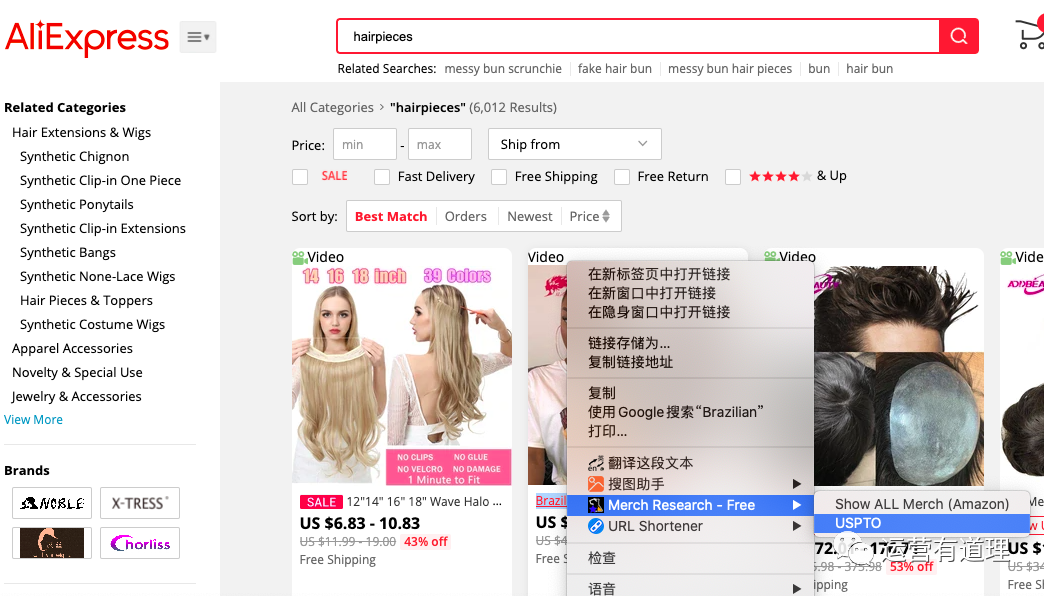Choose 复制链接地址 from context menu

coord(630,362)
